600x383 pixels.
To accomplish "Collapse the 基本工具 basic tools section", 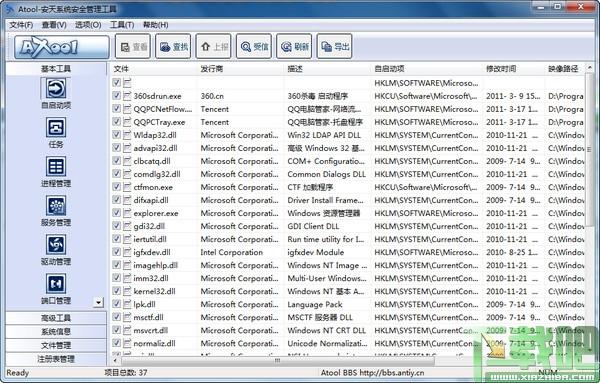I will (56, 68).
